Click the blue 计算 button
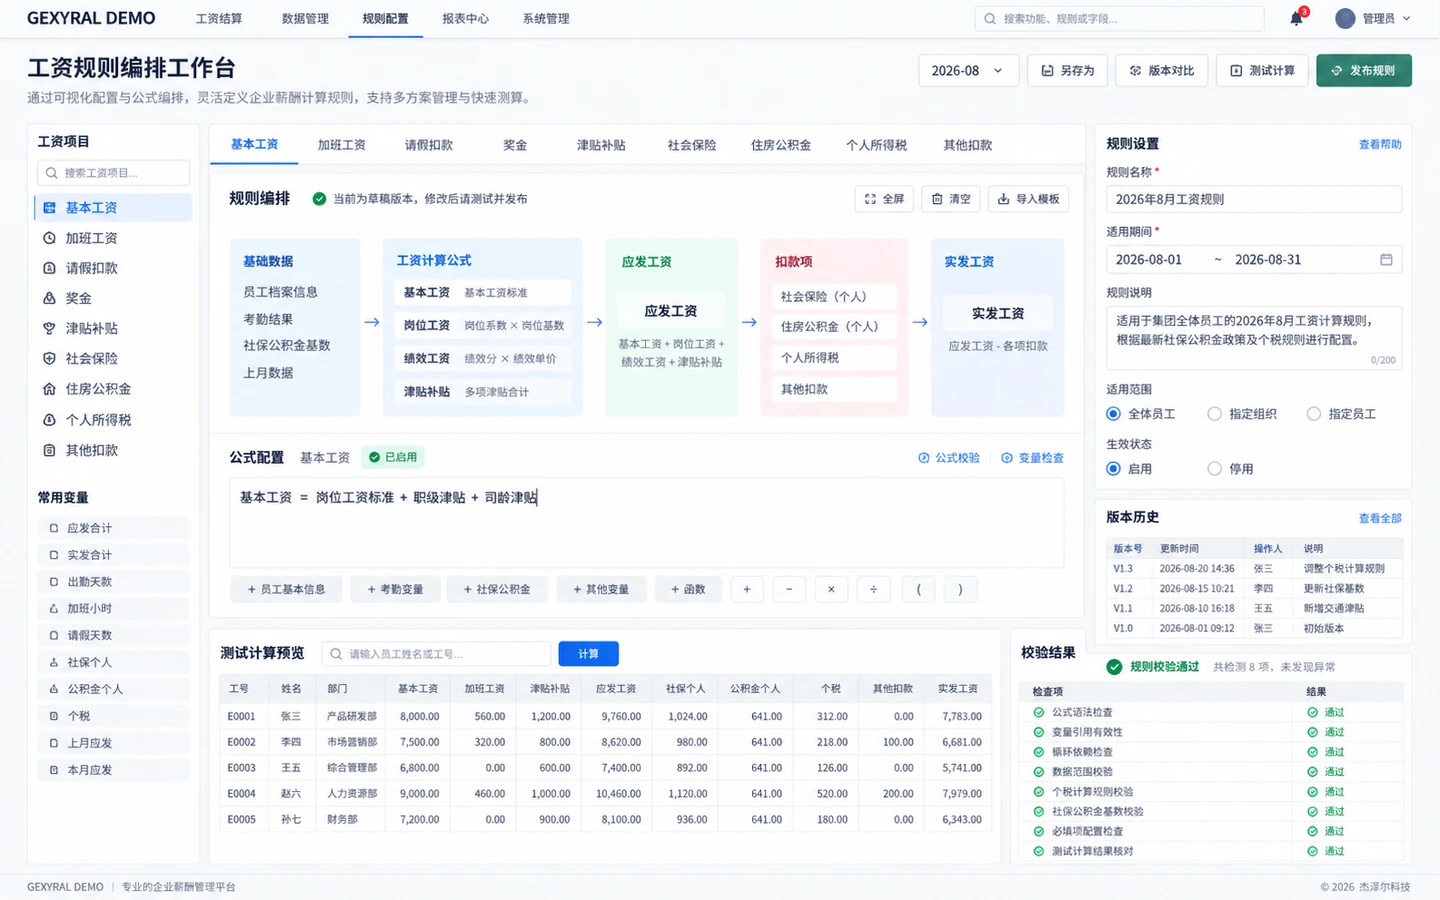 pos(588,654)
